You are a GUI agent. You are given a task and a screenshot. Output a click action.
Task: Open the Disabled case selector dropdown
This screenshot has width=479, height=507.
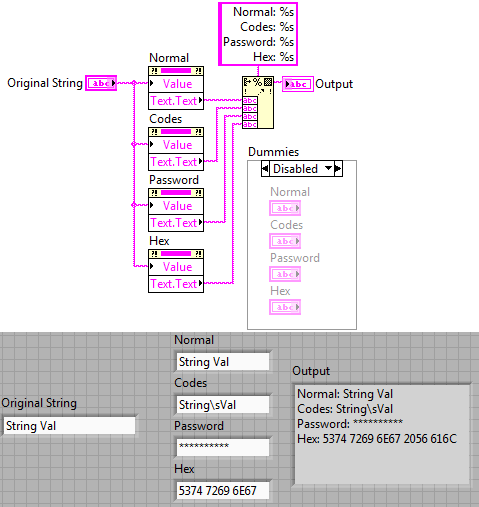click(x=328, y=168)
